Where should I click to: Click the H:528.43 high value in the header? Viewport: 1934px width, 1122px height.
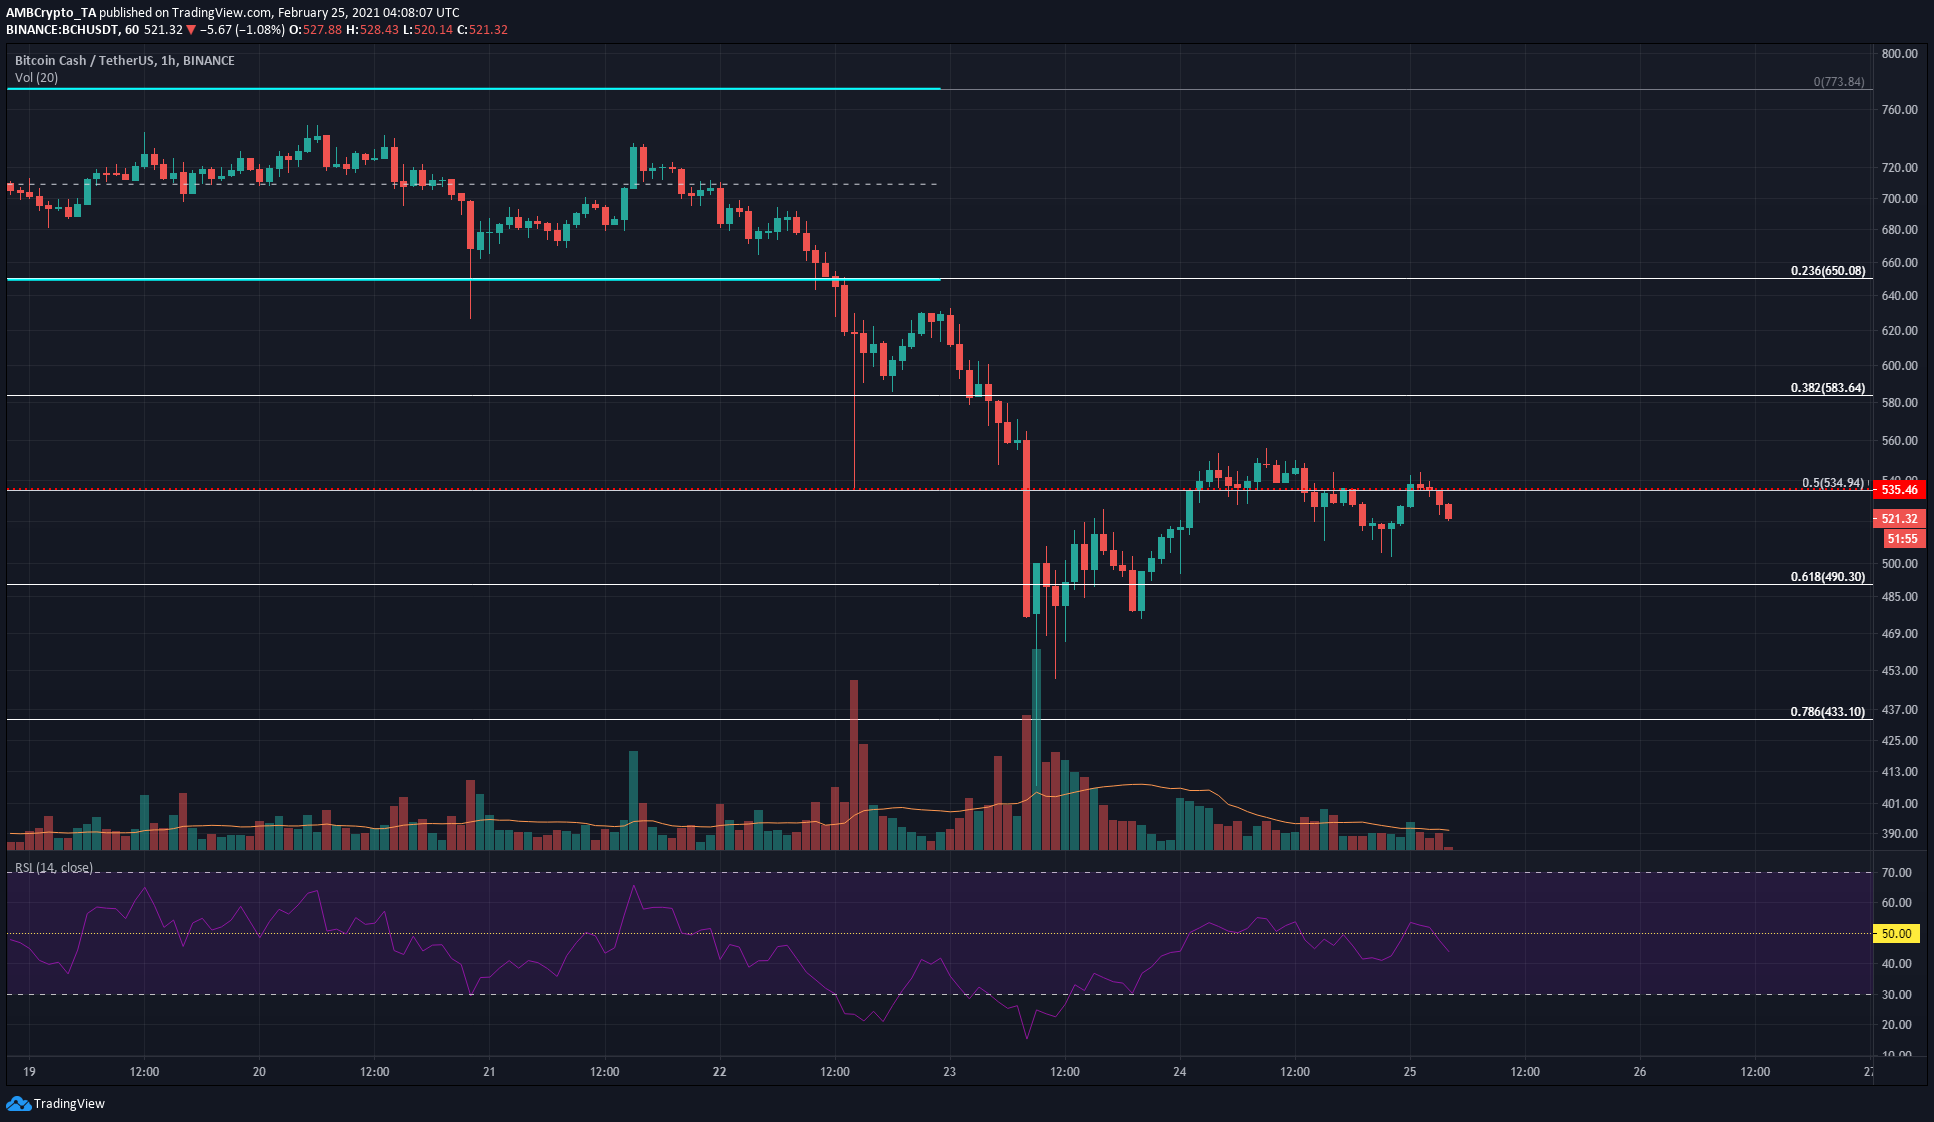[372, 30]
